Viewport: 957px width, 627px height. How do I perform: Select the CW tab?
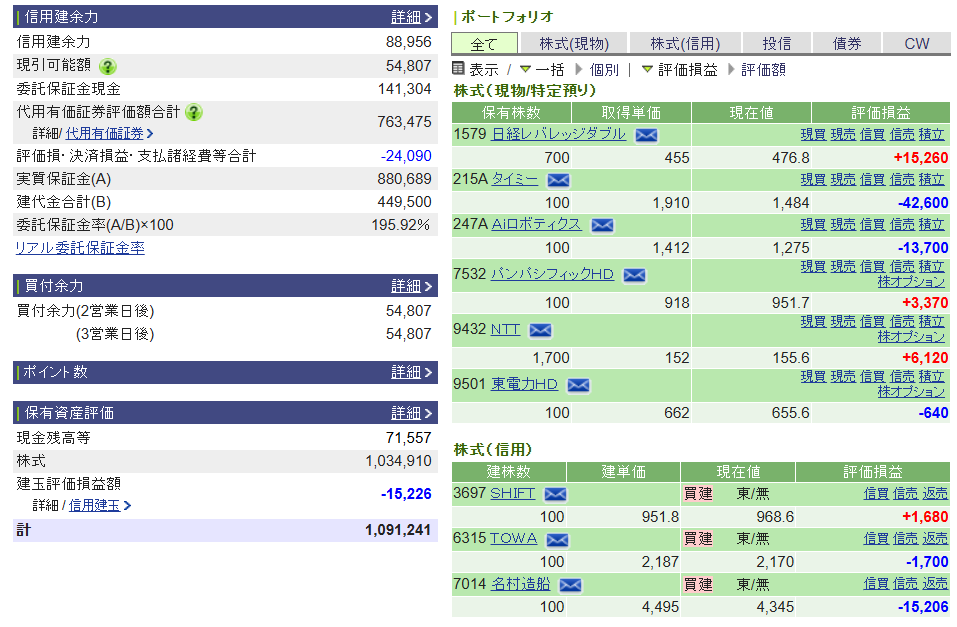(916, 43)
